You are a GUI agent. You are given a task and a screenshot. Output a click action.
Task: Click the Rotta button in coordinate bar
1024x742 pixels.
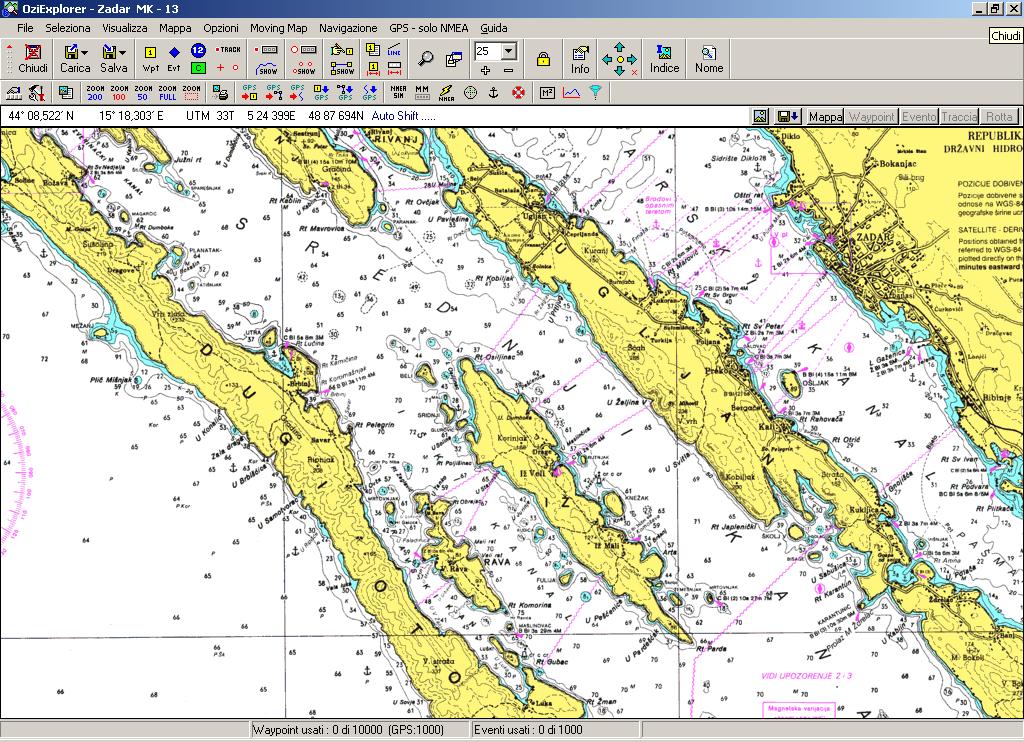point(999,116)
